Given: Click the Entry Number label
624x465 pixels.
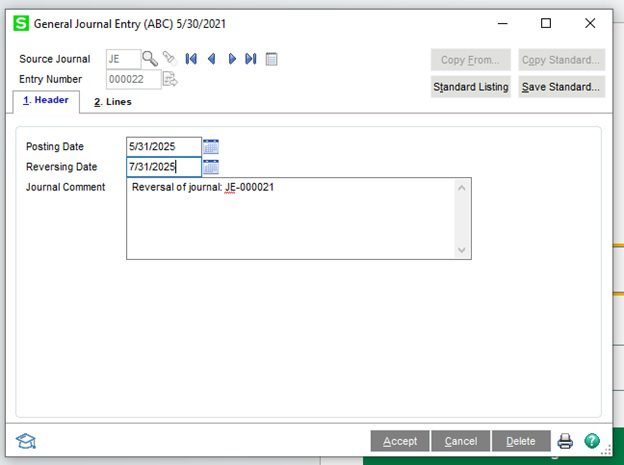Looking at the screenshot, I should tap(50, 79).
